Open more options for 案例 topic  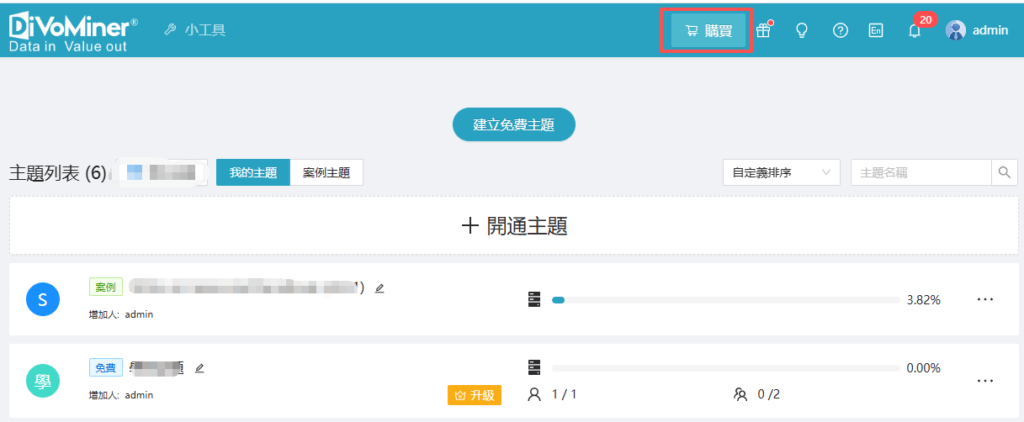pos(985,300)
